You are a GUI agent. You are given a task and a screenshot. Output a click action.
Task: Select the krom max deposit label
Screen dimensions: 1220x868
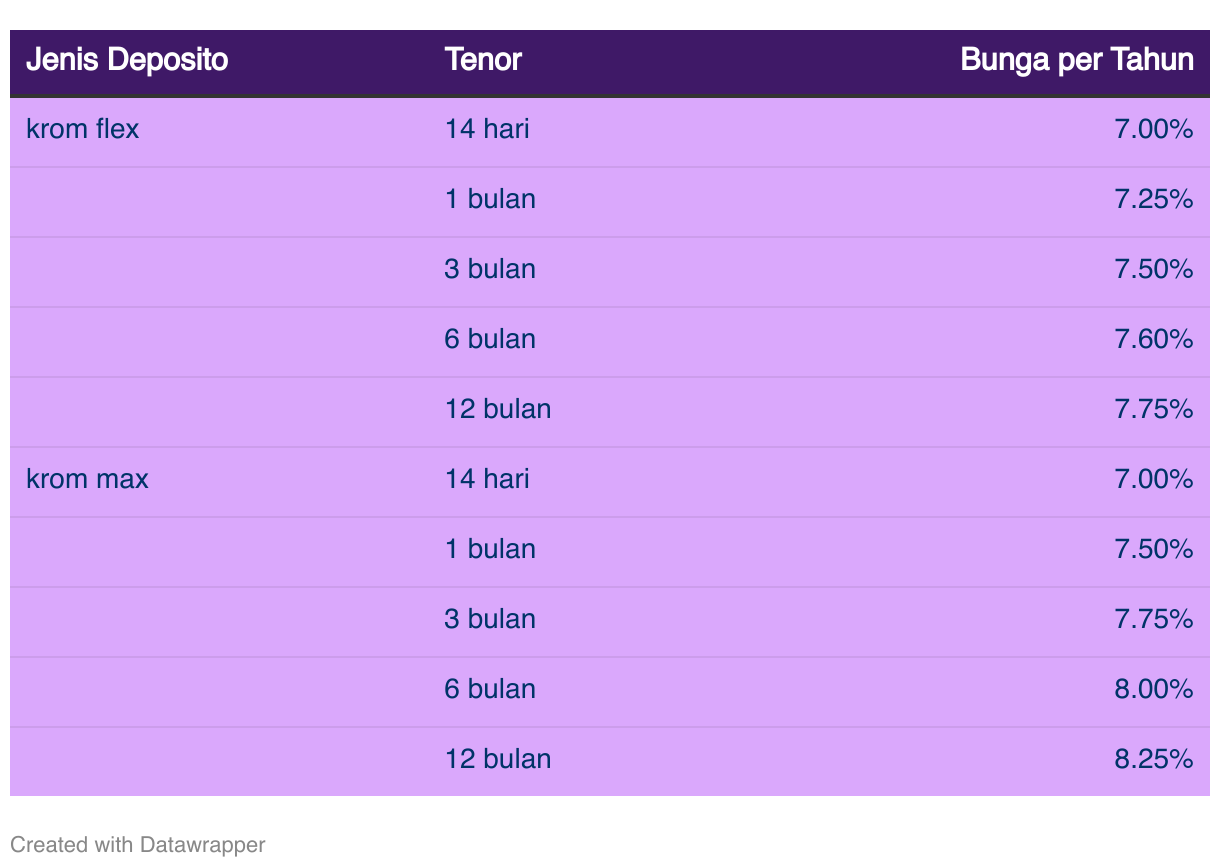pos(87,479)
